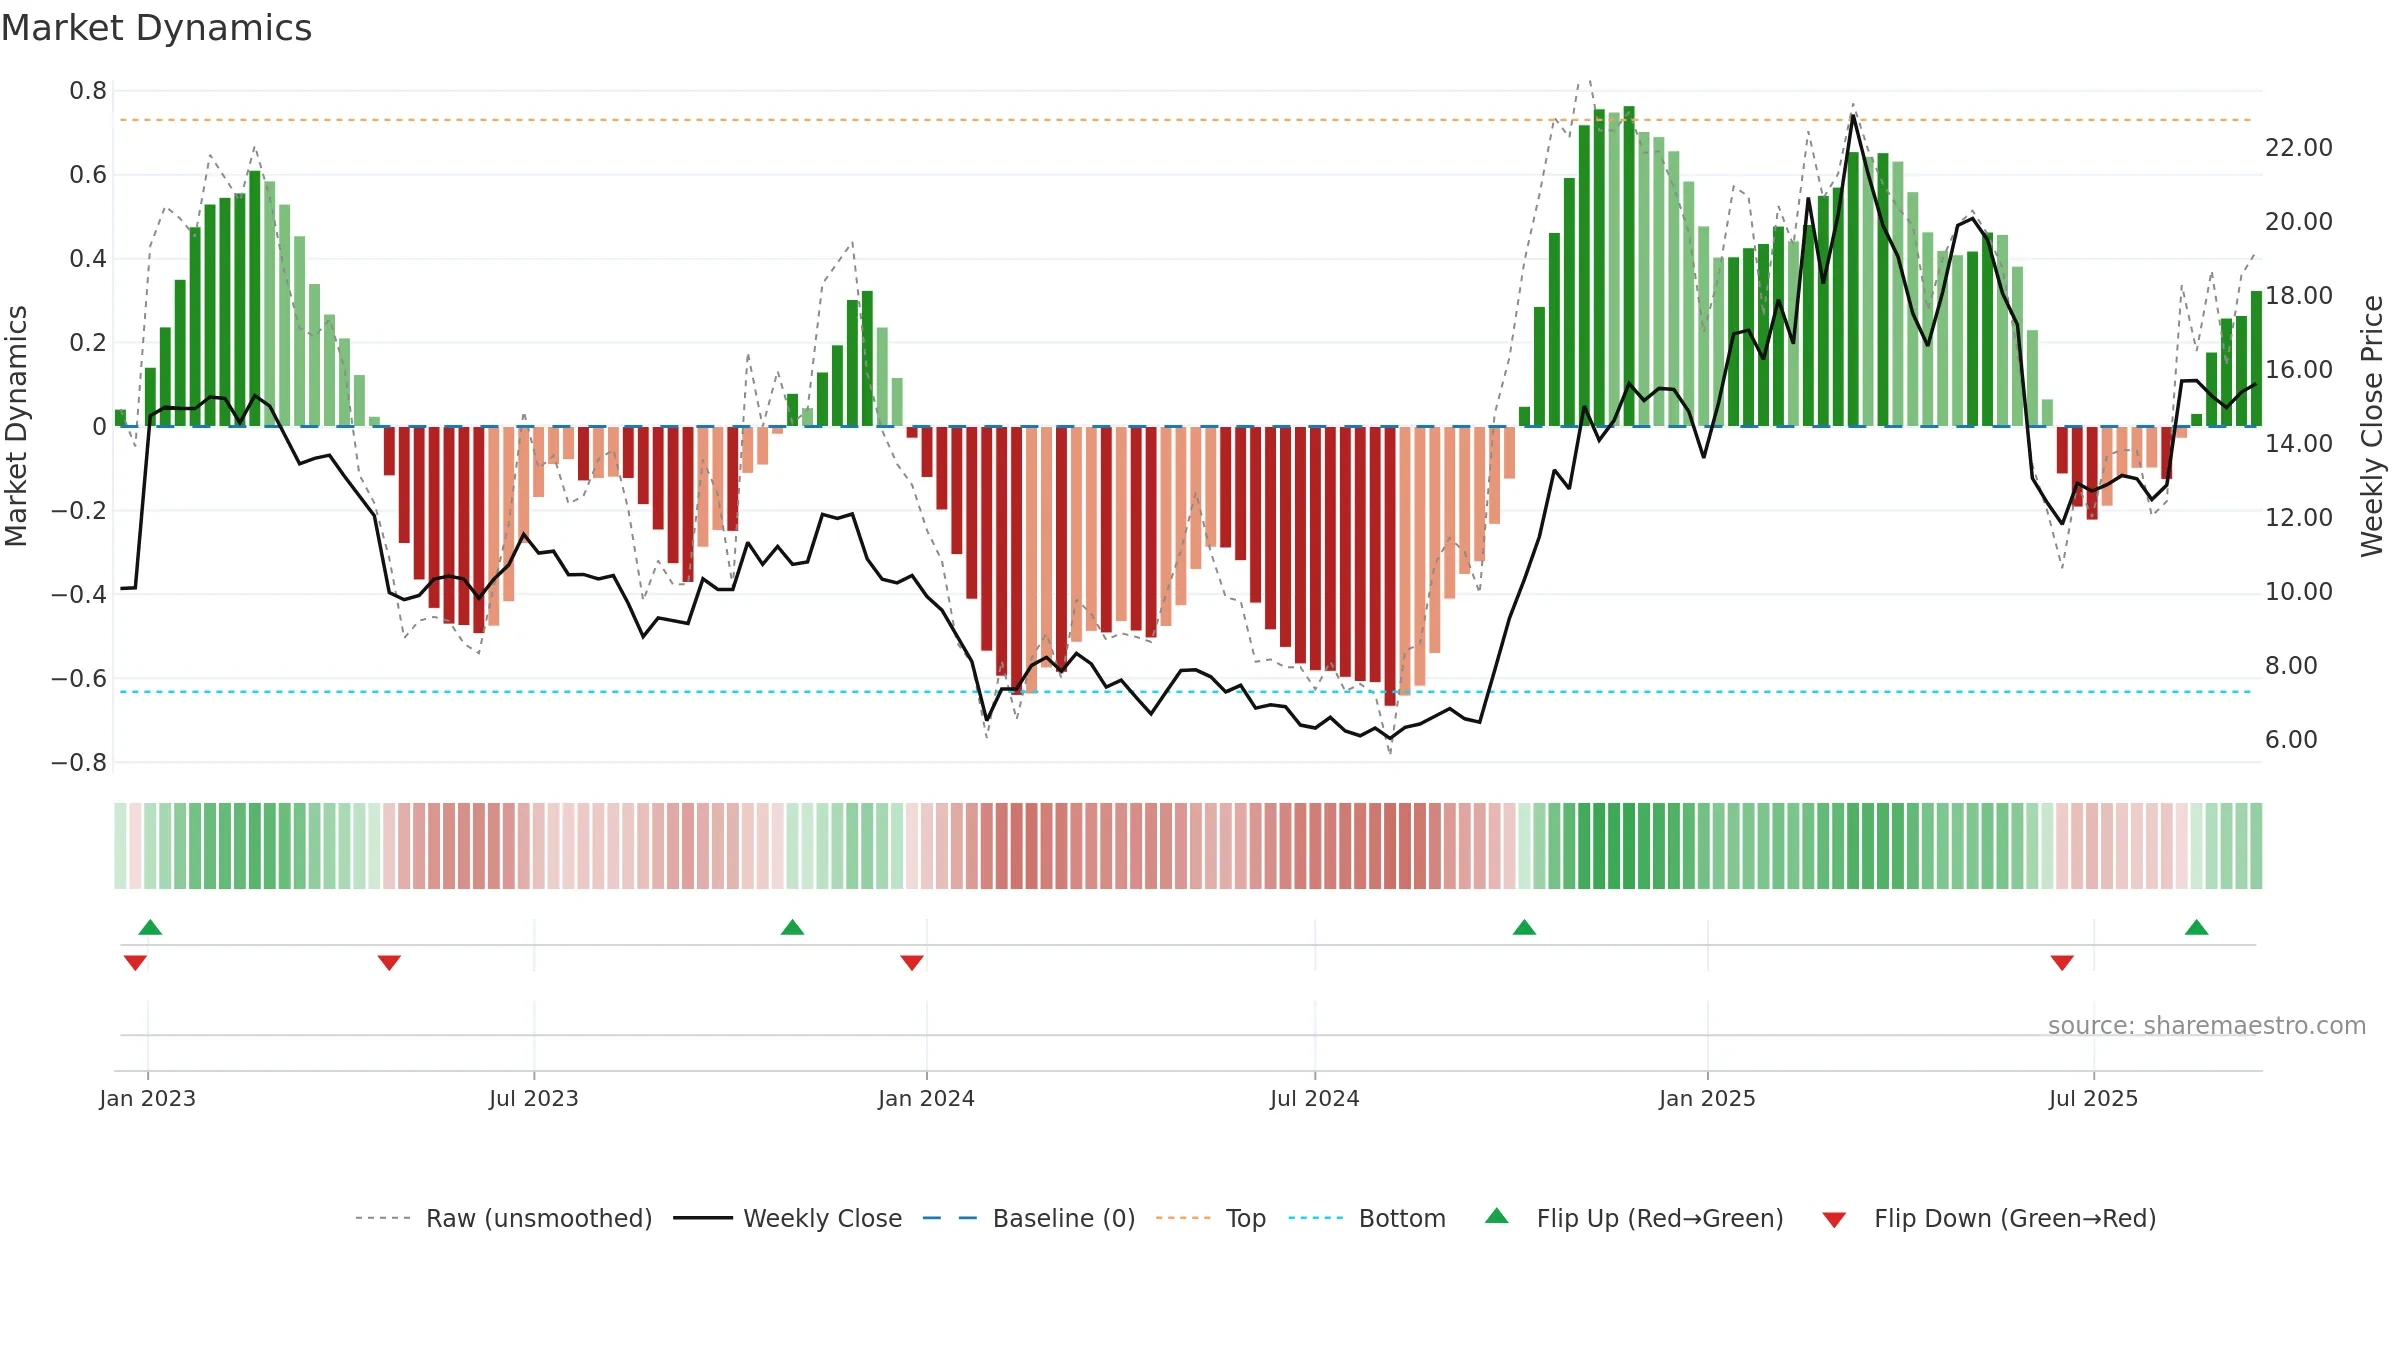Click the rotated Weekly Close Price axis title
The height and width of the screenshot is (1350, 2400).
(2372, 426)
